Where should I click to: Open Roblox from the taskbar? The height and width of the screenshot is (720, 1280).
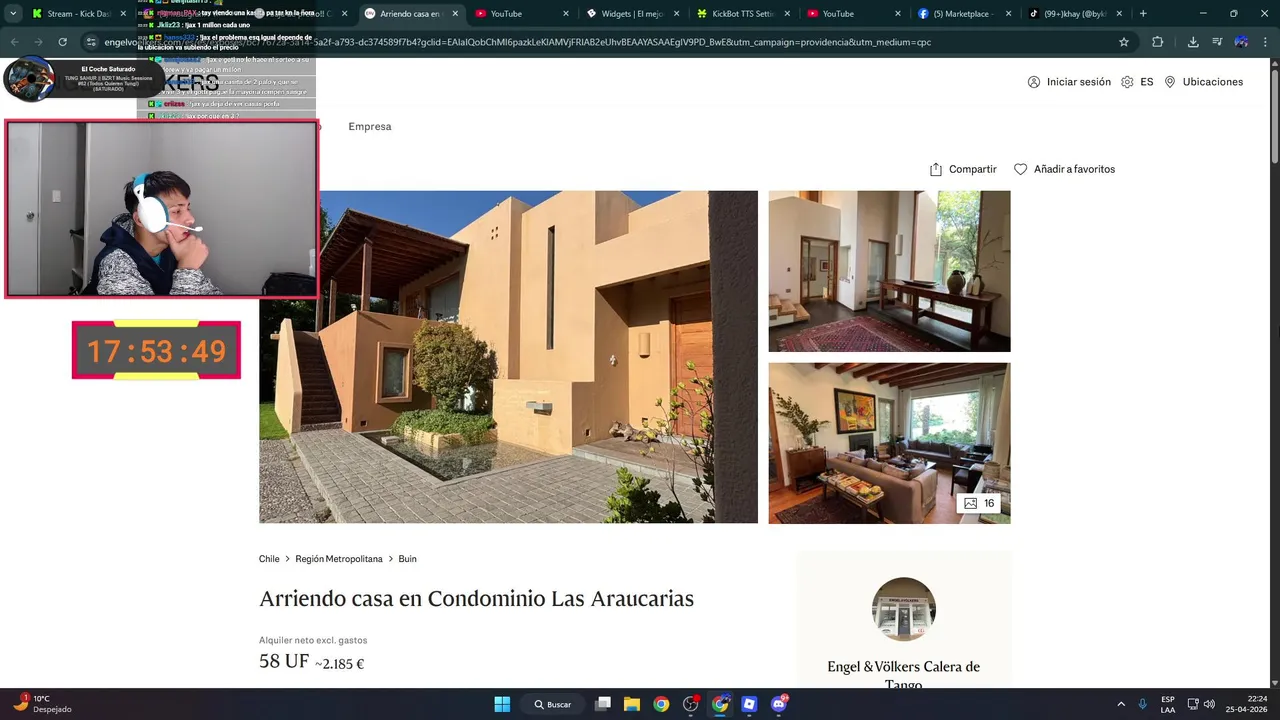749,704
